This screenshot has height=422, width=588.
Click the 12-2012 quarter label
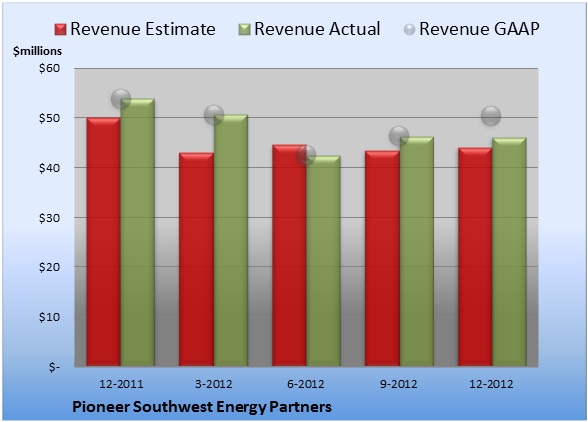[491, 384]
